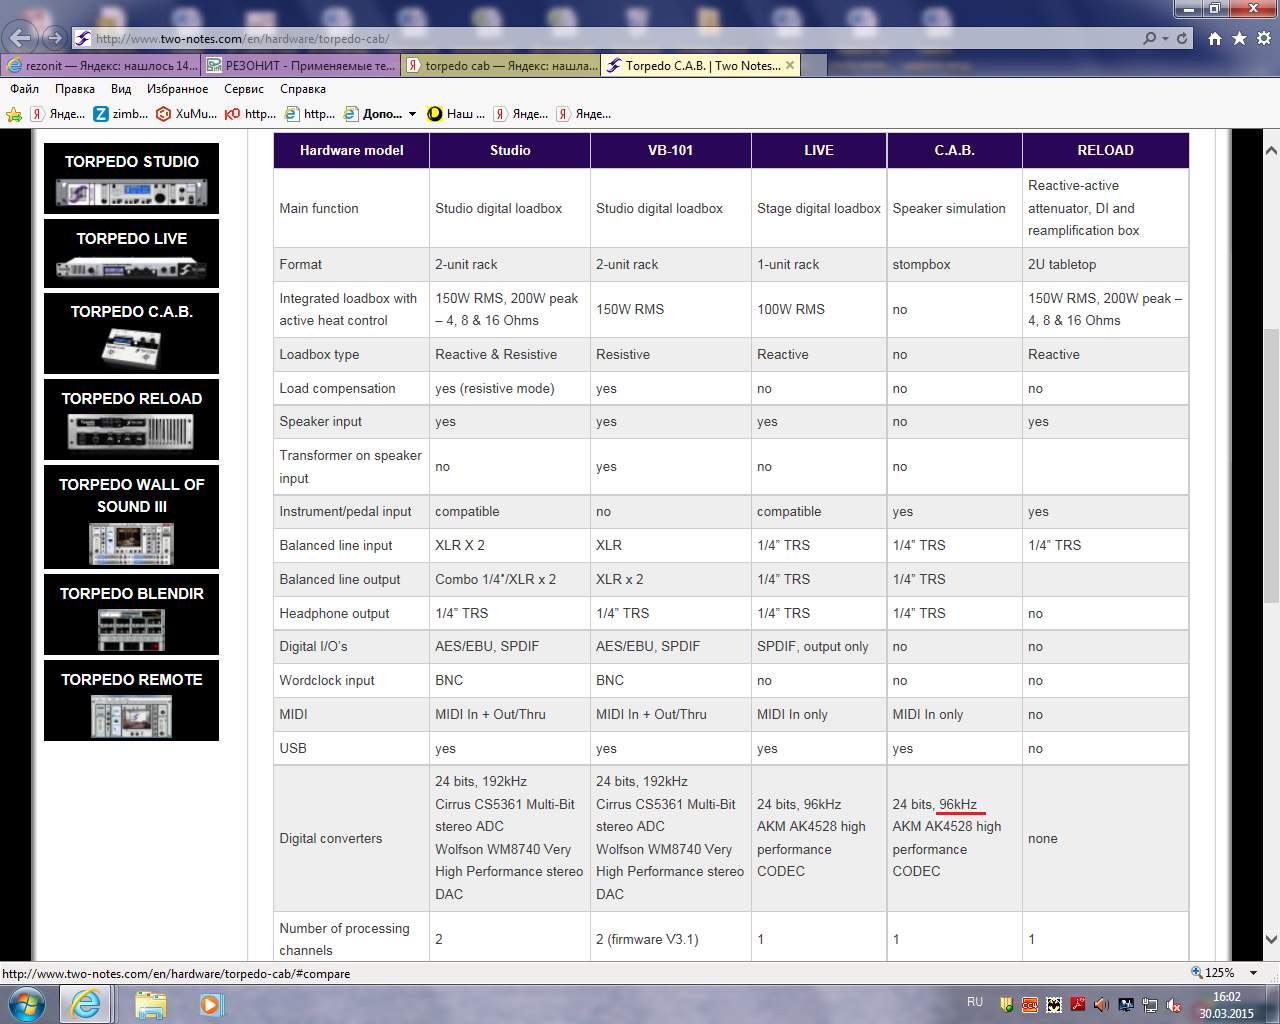1280x1024 pixels.
Task: Open the Home page icon
Action: [x=1214, y=38]
